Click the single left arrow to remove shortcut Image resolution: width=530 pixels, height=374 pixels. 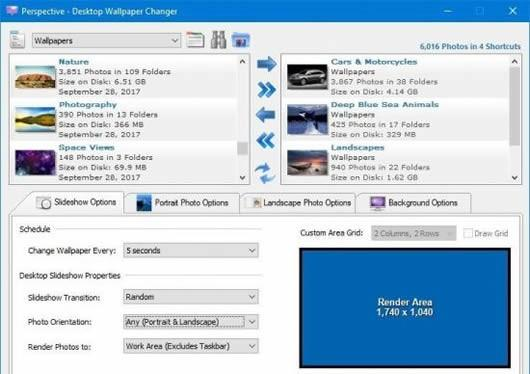[266, 115]
